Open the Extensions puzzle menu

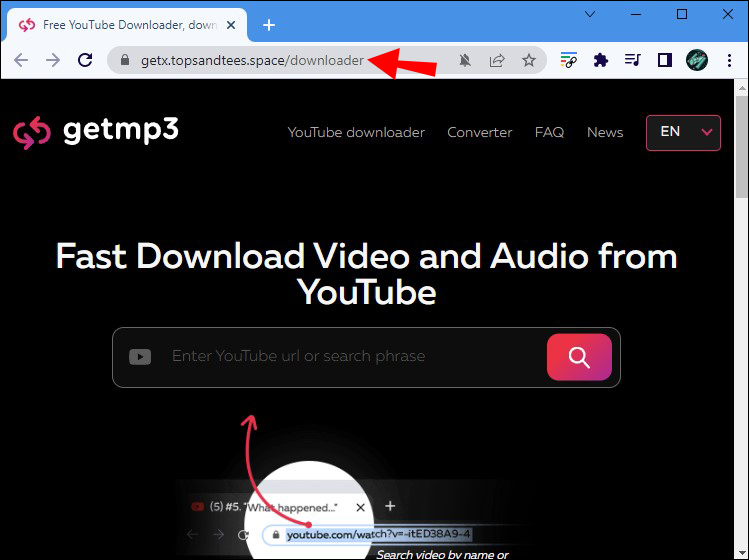point(600,60)
